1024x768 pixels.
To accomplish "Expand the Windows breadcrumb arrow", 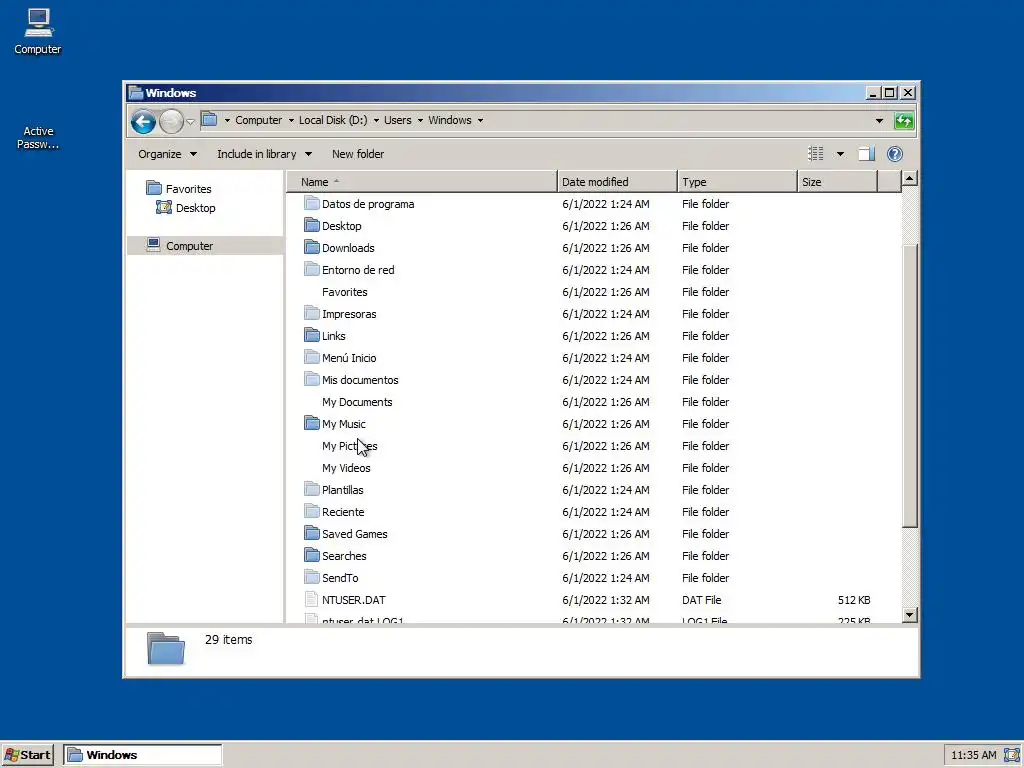I will 480,120.
